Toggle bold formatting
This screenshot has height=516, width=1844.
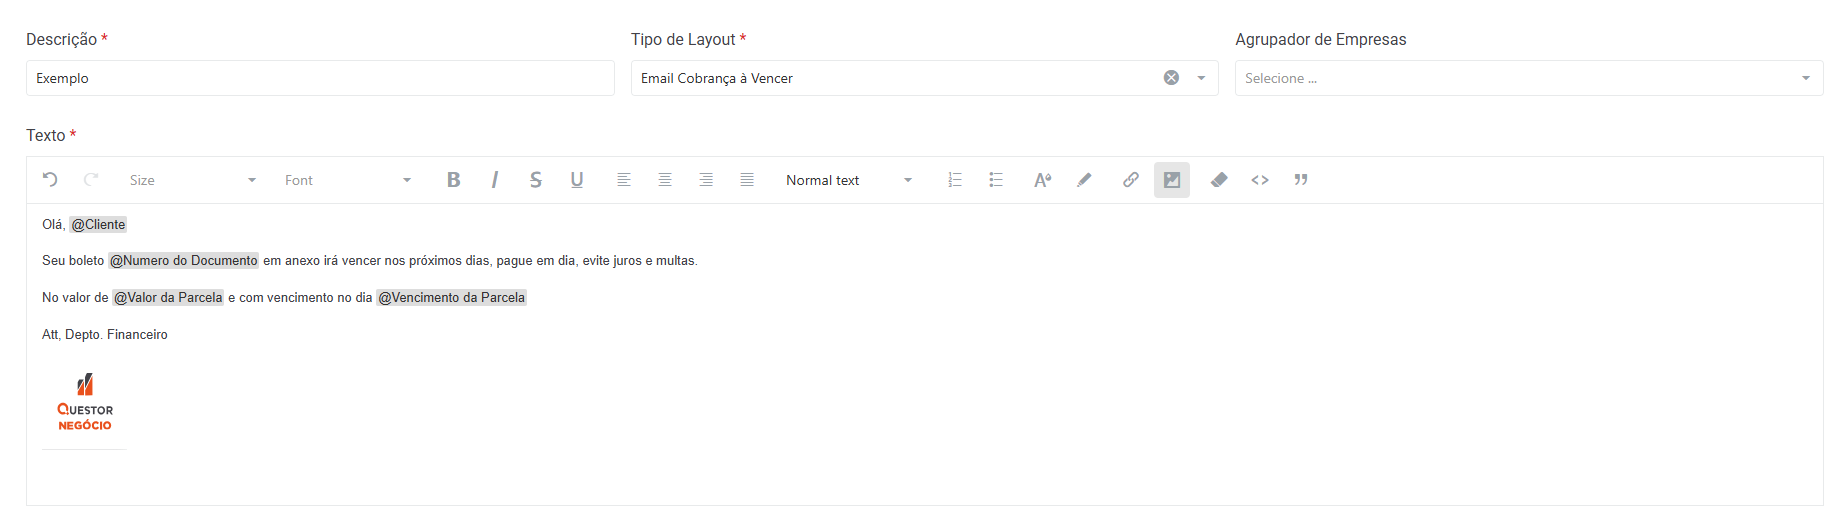(453, 180)
